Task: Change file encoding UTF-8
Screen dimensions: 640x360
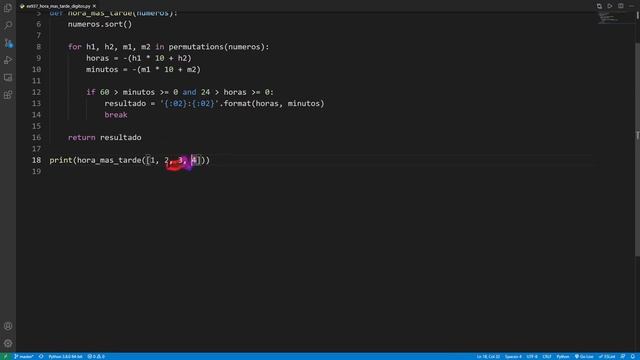Action: [532, 356]
